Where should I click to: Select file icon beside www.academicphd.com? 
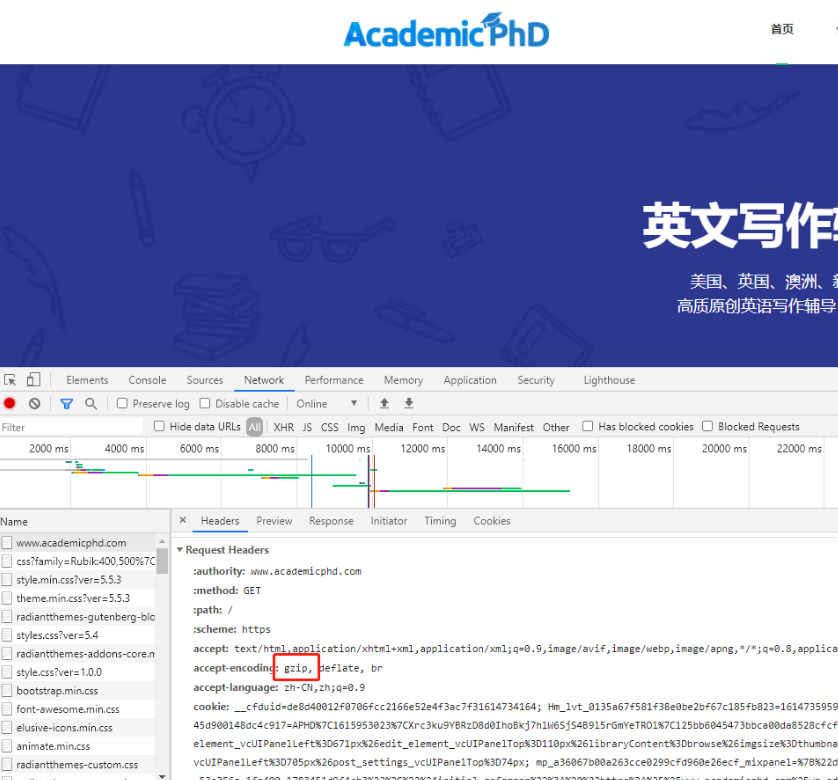pyautogui.click(x=7, y=543)
